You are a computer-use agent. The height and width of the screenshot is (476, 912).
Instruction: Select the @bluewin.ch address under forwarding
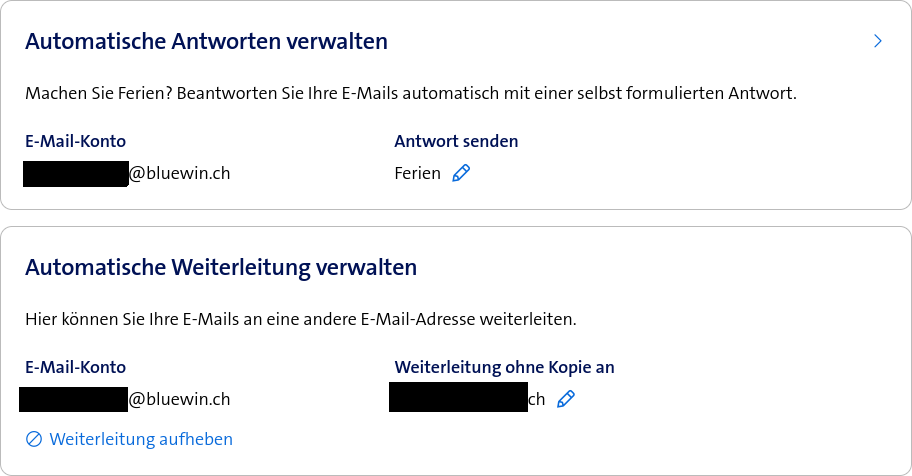click(180, 399)
